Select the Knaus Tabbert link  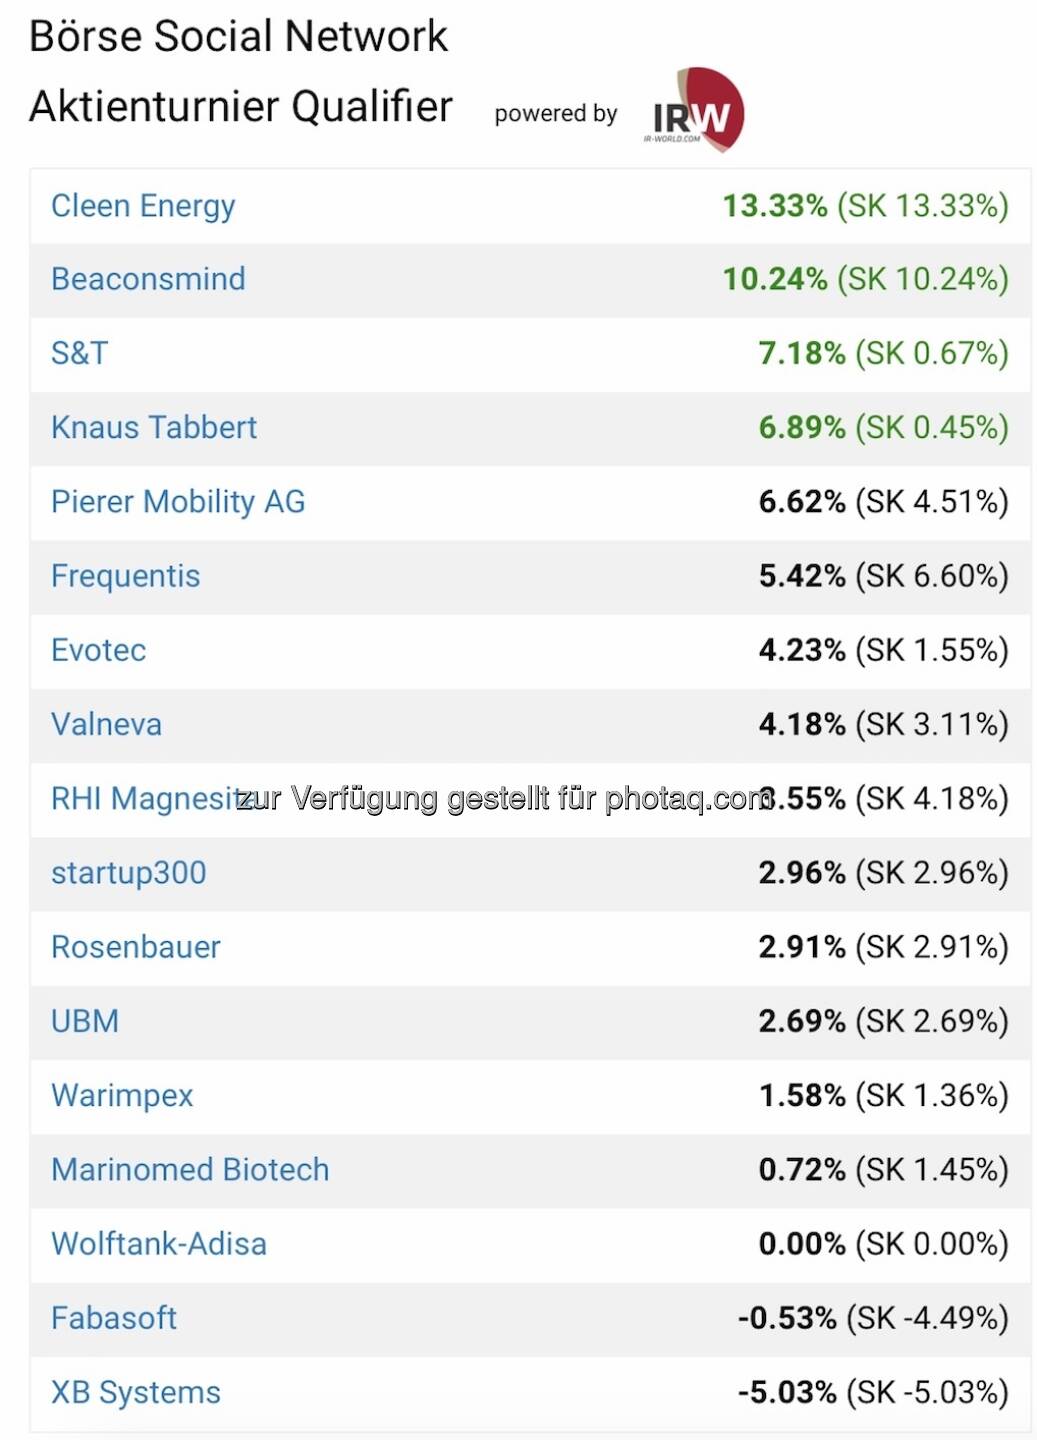point(154,428)
